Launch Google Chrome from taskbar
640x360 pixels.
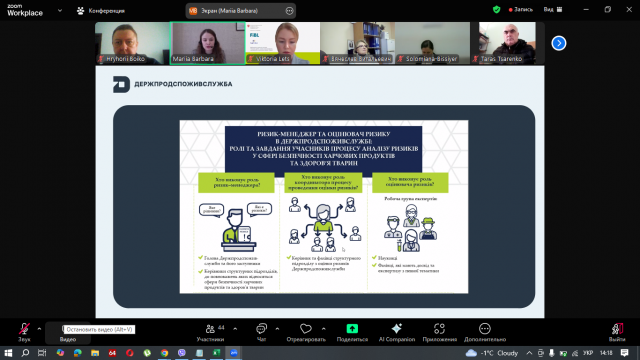164,353
